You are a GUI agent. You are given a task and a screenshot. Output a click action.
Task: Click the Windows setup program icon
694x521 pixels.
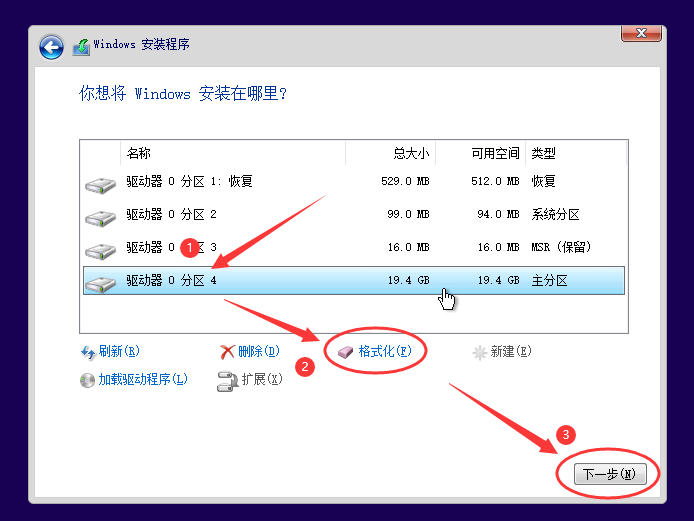pos(81,46)
